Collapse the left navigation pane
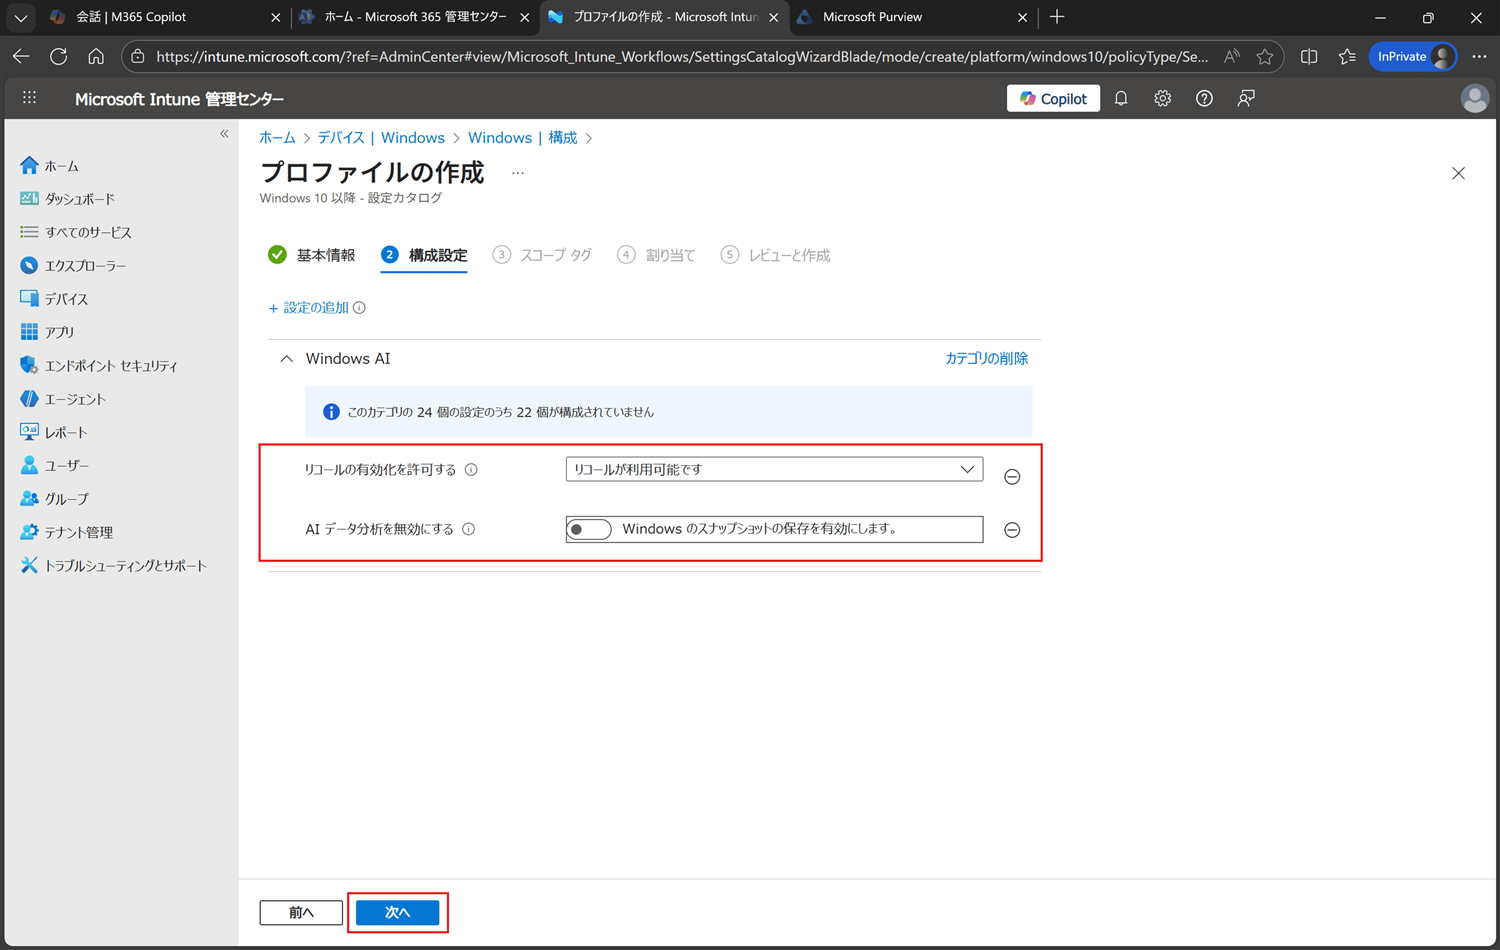 point(224,134)
